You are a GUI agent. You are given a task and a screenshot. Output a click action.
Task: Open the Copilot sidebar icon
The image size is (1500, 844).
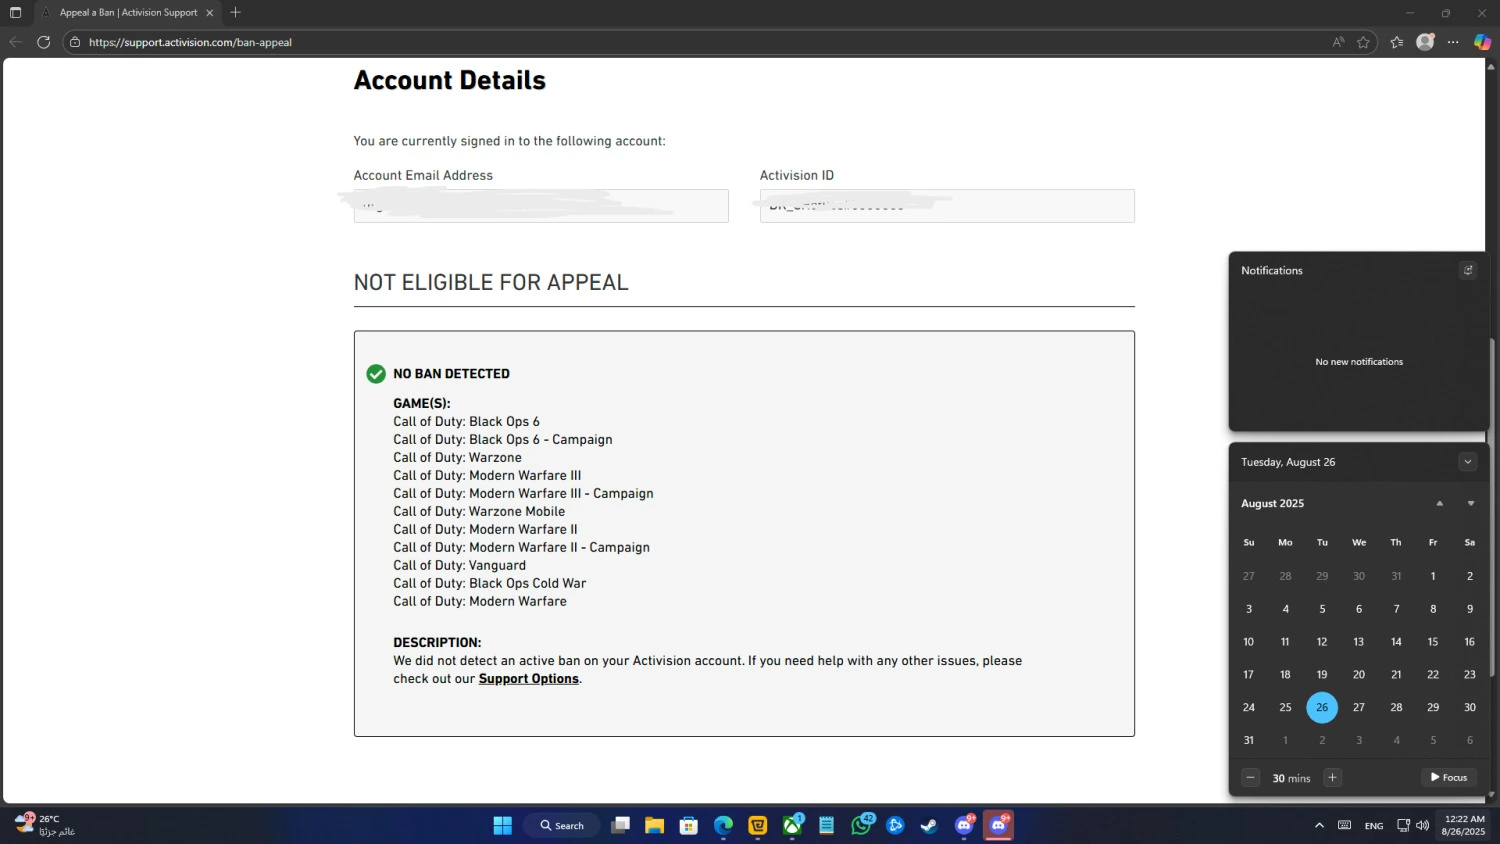coord(1482,42)
